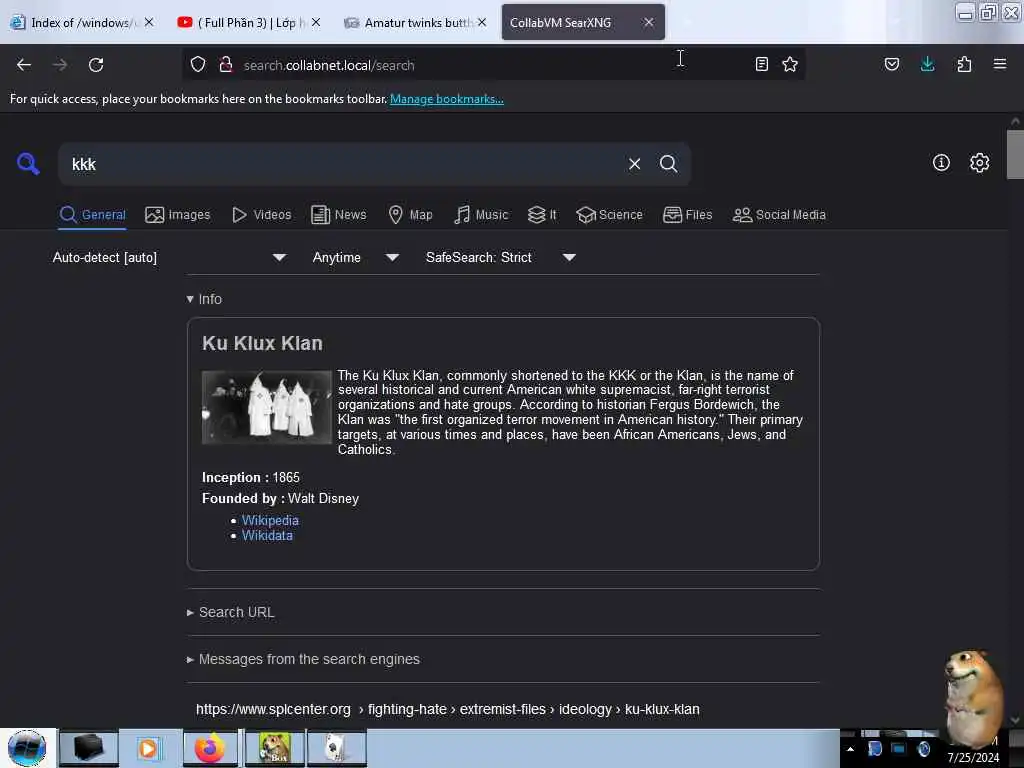Image resolution: width=1024 pixels, height=768 pixels.
Task: Select the It search category
Action: (542, 214)
